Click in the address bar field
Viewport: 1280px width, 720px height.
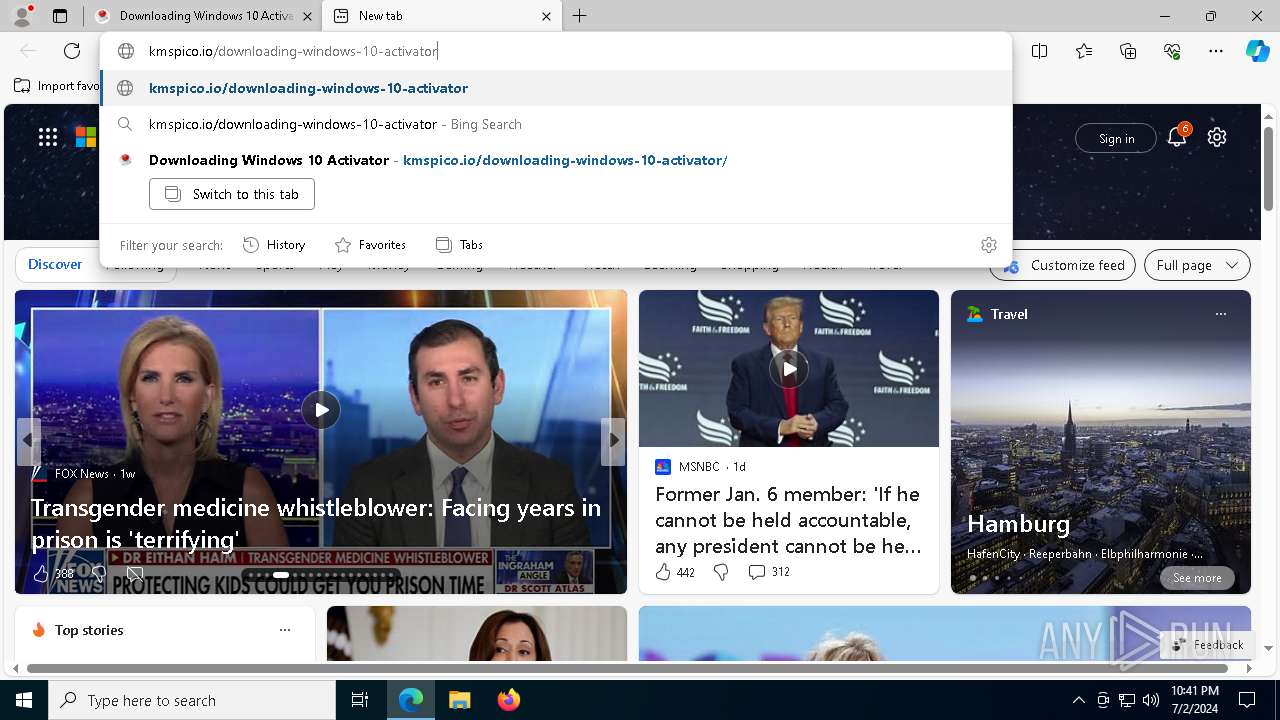tap(557, 51)
